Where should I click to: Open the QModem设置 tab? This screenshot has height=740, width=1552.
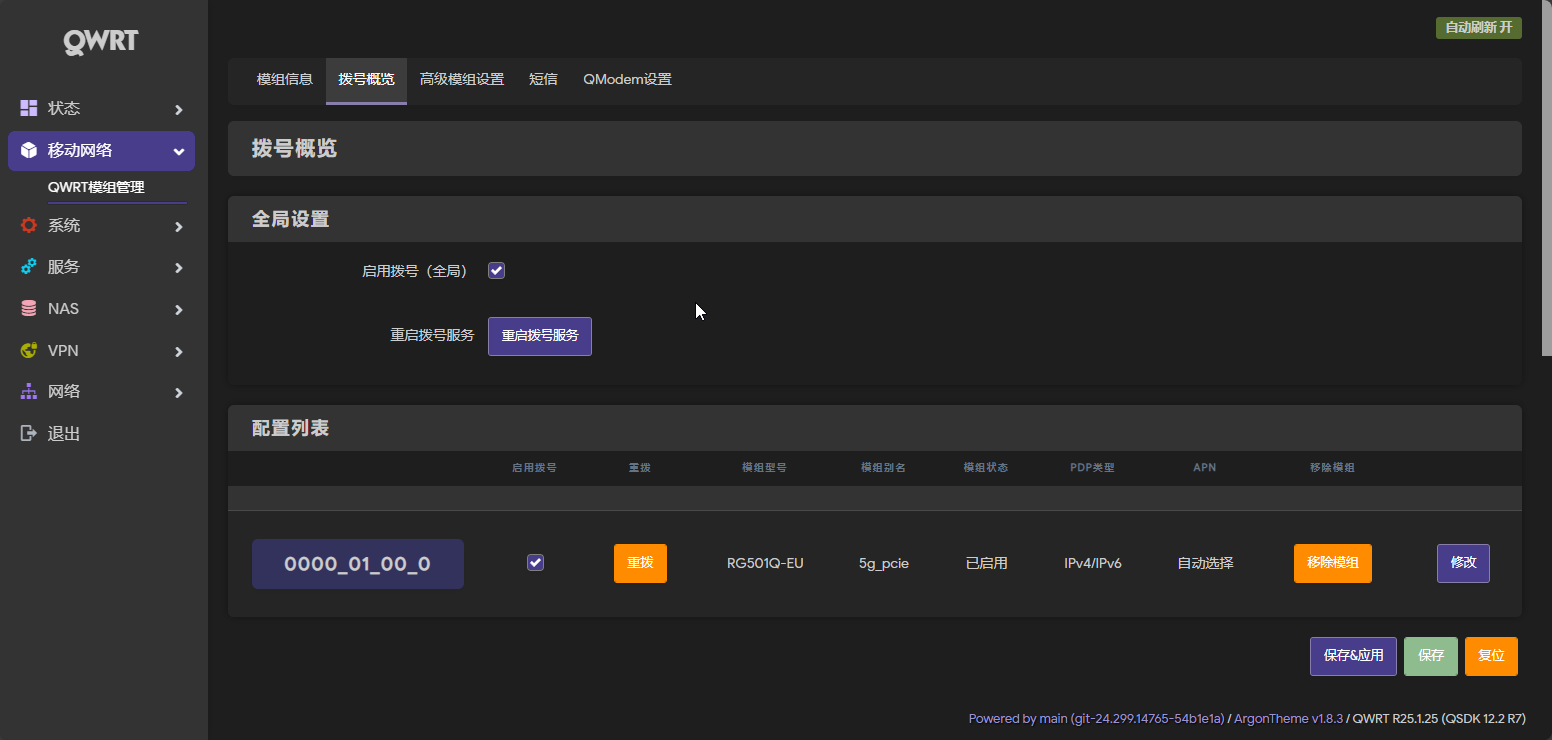coord(627,78)
